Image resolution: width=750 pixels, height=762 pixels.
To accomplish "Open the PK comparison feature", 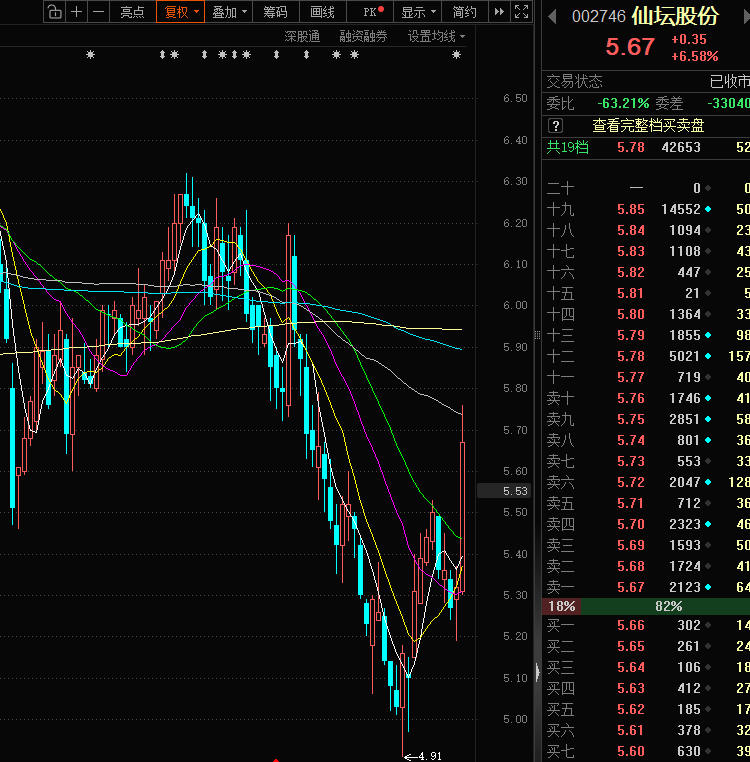I will [370, 12].
